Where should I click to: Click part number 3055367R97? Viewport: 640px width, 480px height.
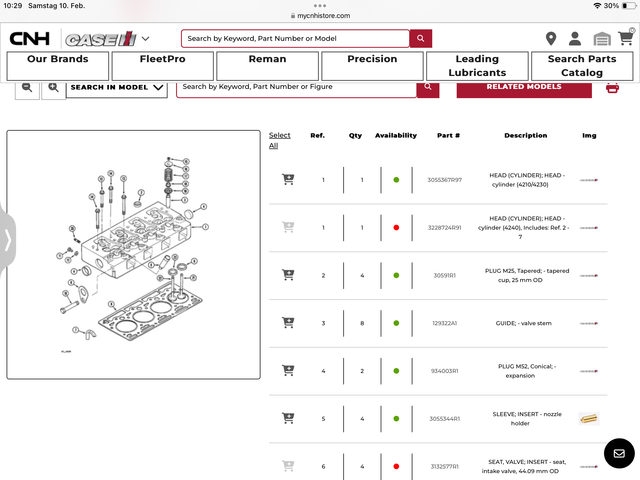click(x=444, y=180)
